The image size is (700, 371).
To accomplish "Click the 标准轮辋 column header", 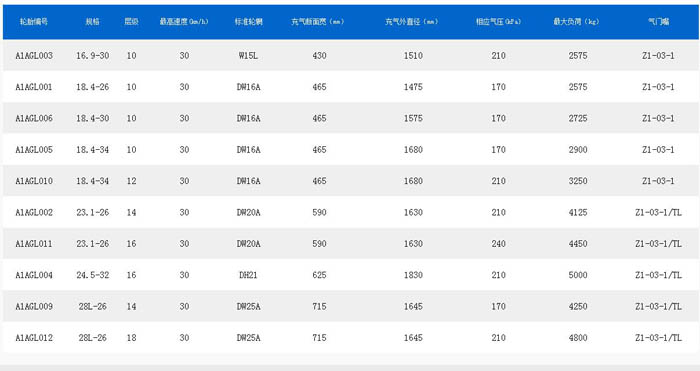I will click(249, 21).
